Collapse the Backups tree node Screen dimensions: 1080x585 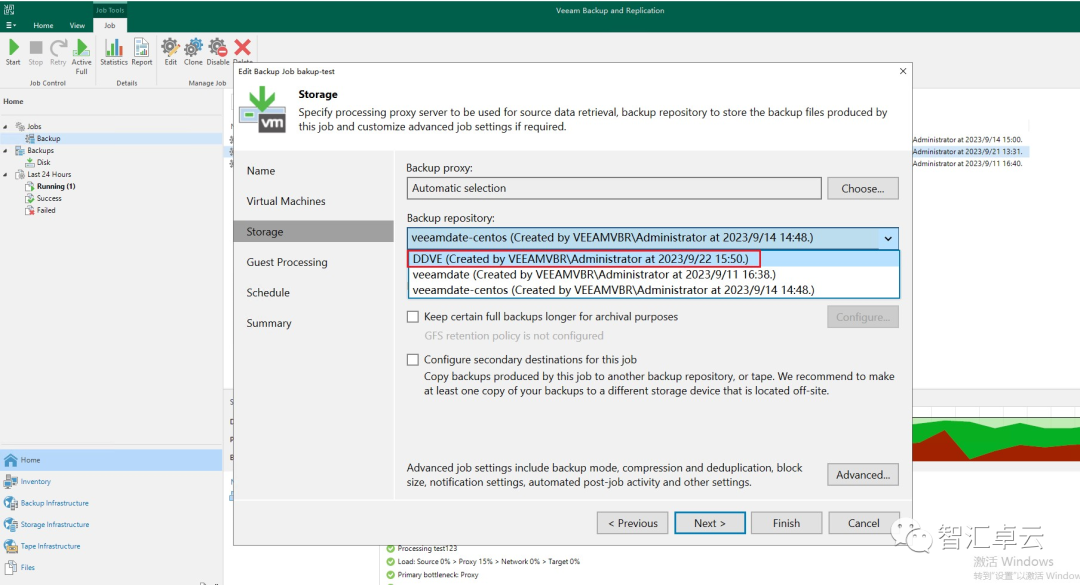(6, 150)
